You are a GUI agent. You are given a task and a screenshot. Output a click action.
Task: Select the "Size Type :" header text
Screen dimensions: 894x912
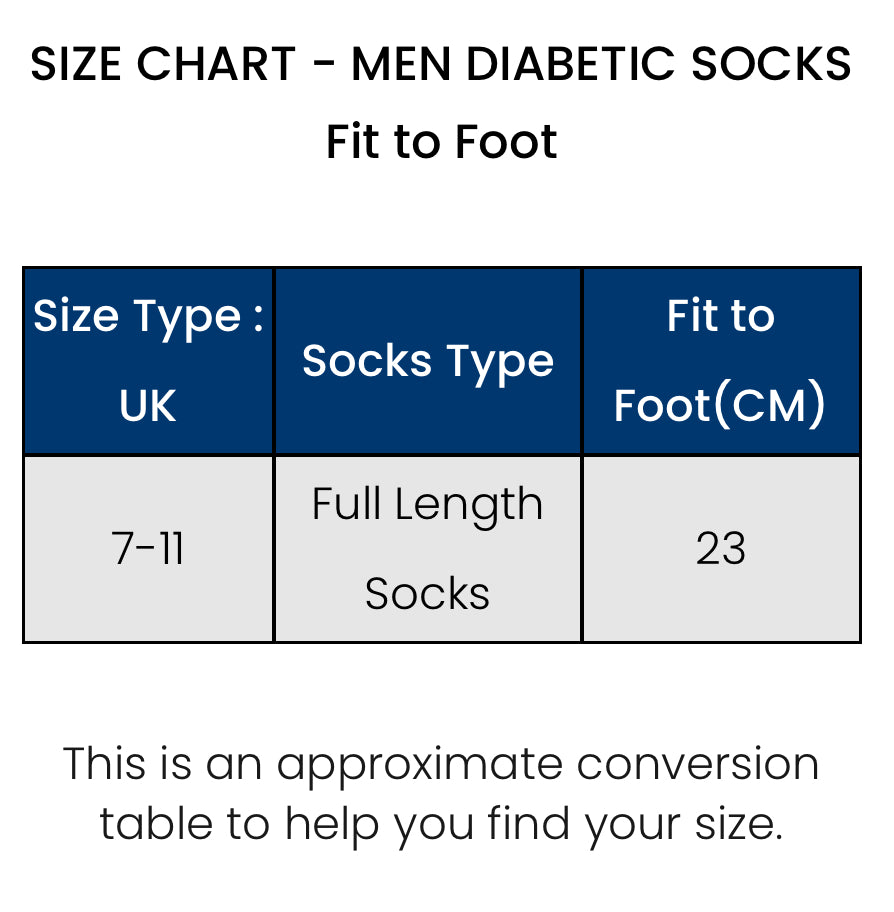148,317
